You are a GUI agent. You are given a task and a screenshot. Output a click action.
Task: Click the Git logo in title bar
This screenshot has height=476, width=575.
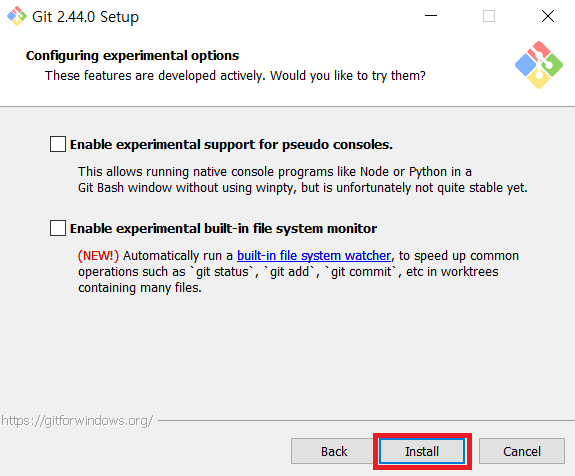click(x=17, y=17)
